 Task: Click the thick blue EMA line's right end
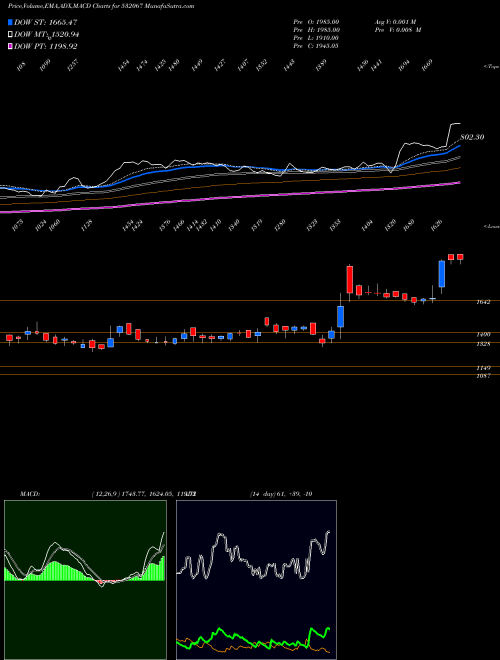459,146
